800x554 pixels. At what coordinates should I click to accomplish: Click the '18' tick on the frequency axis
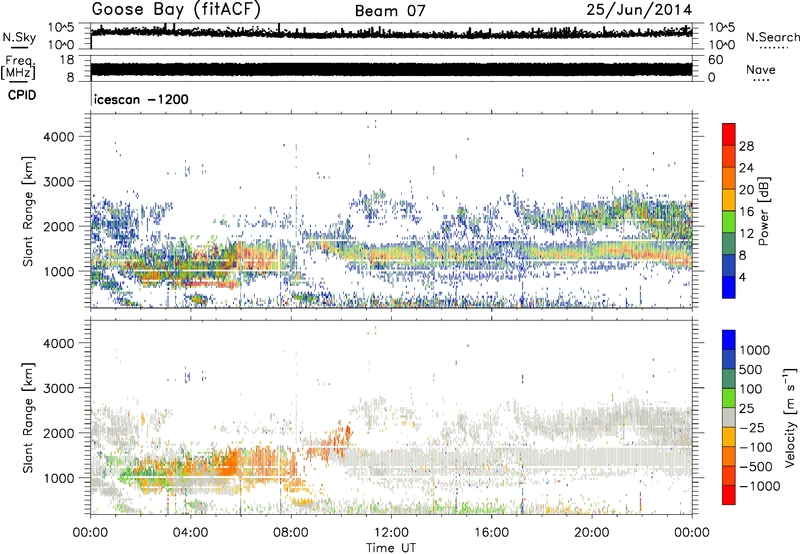[66, 60]
